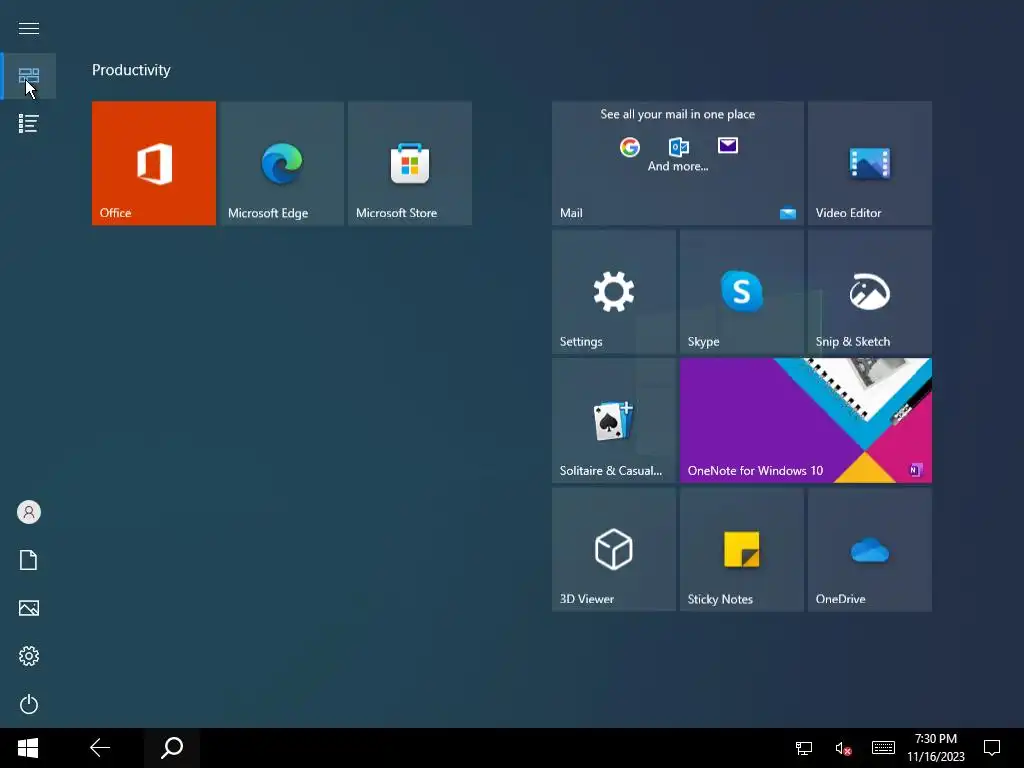
Task: Expand the hamburger menu at top left
Action: click(29, 28)
